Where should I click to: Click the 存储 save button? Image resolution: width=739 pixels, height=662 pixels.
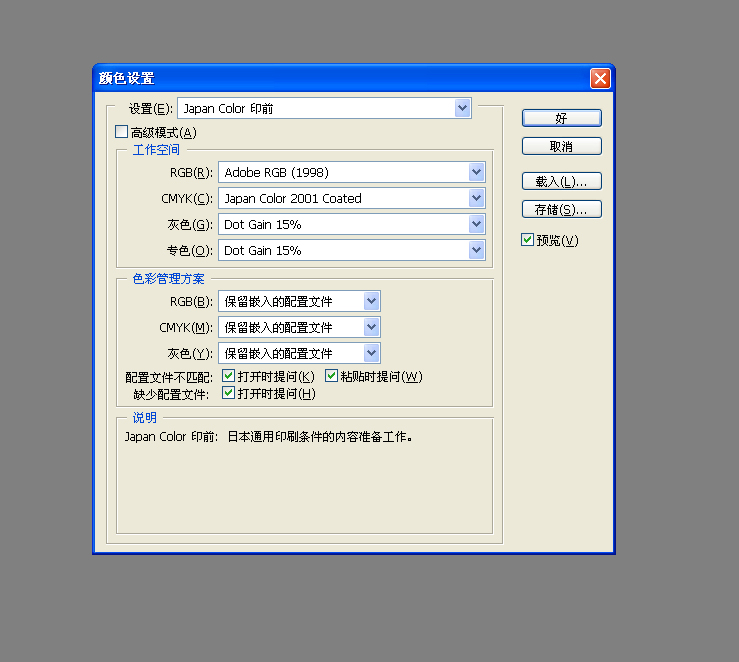(561, 210)
